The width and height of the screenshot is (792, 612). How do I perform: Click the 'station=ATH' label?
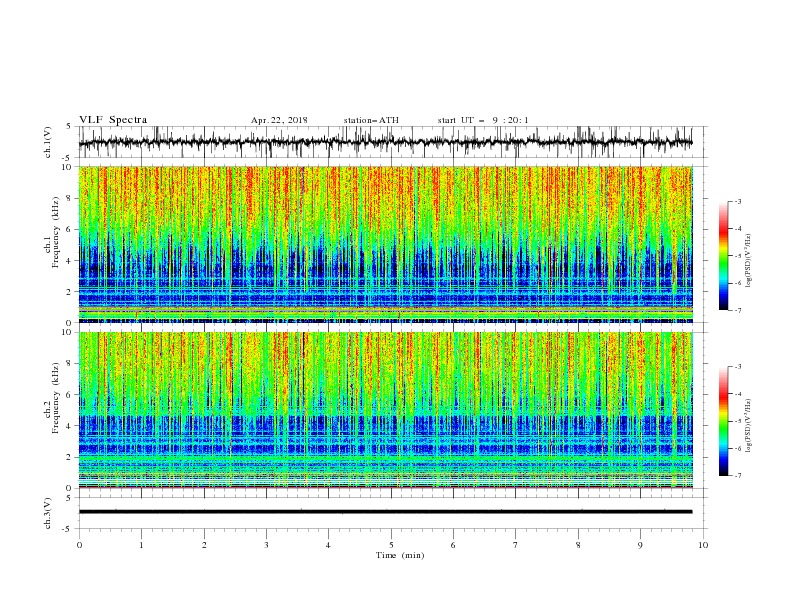tap(371, 120)
